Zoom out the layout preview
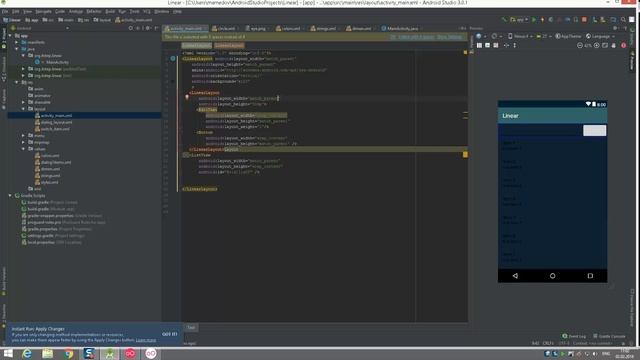Screen dimensions: 640x360 [580, 45]
